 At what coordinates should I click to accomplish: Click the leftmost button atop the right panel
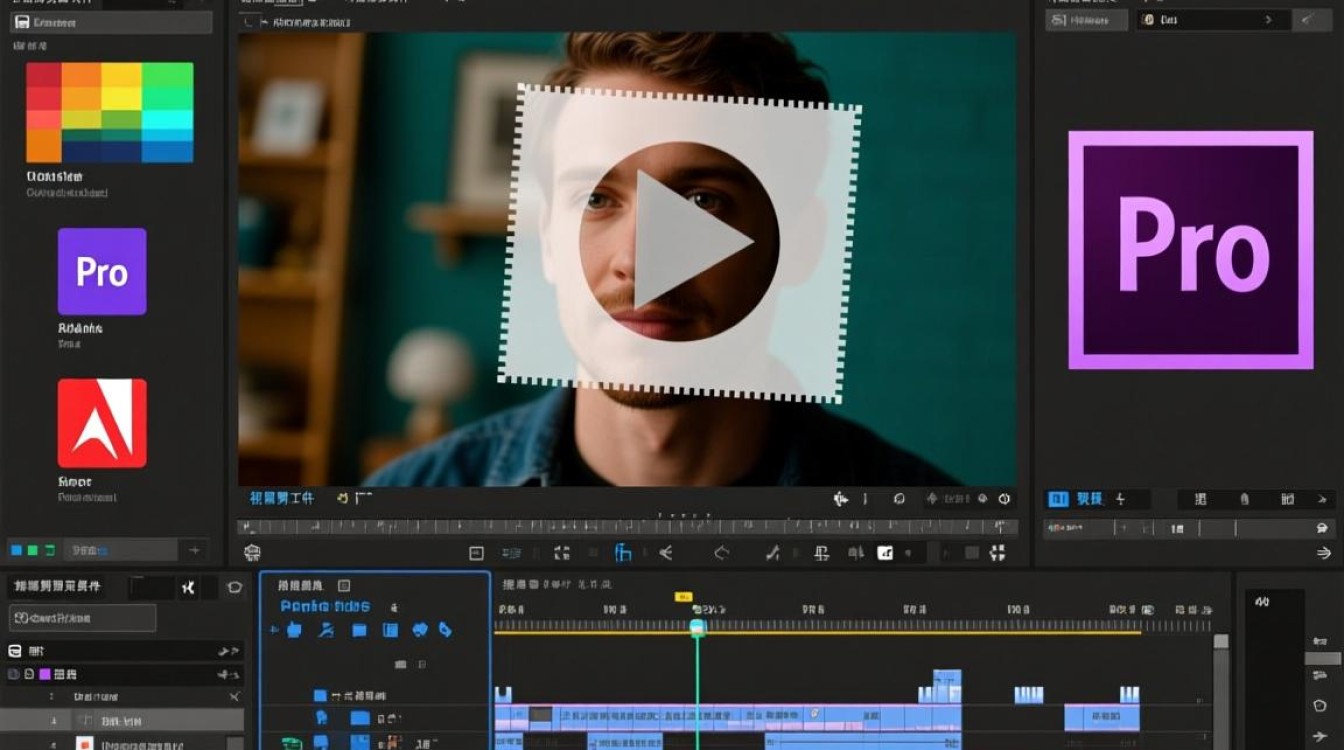click(x=1086, y=19)
